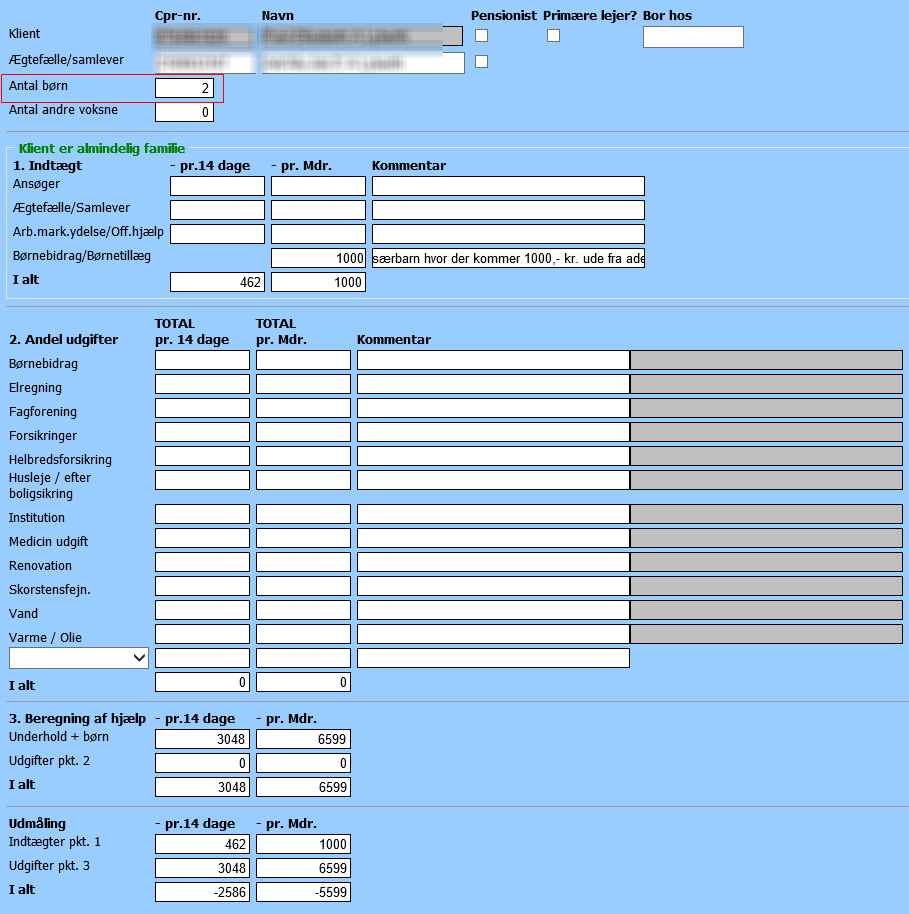The width and height of the screenshot is (909, 914).
Task: Click Ansøger pr. Mdr. income field
Action: pyautogui.click(x=318, y=186)
